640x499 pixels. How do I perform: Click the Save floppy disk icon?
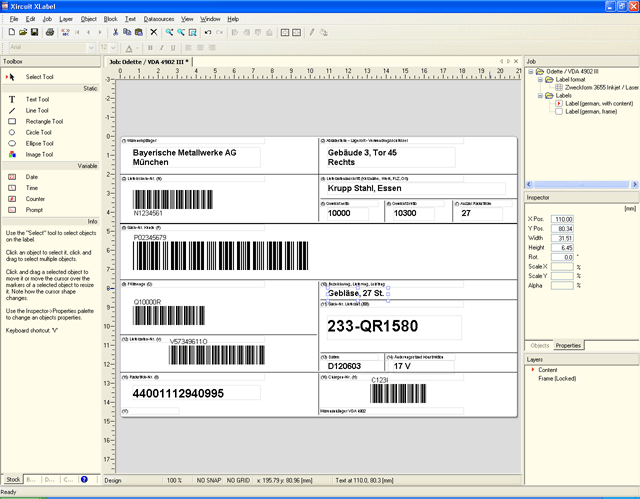click(x=34, y=32)
